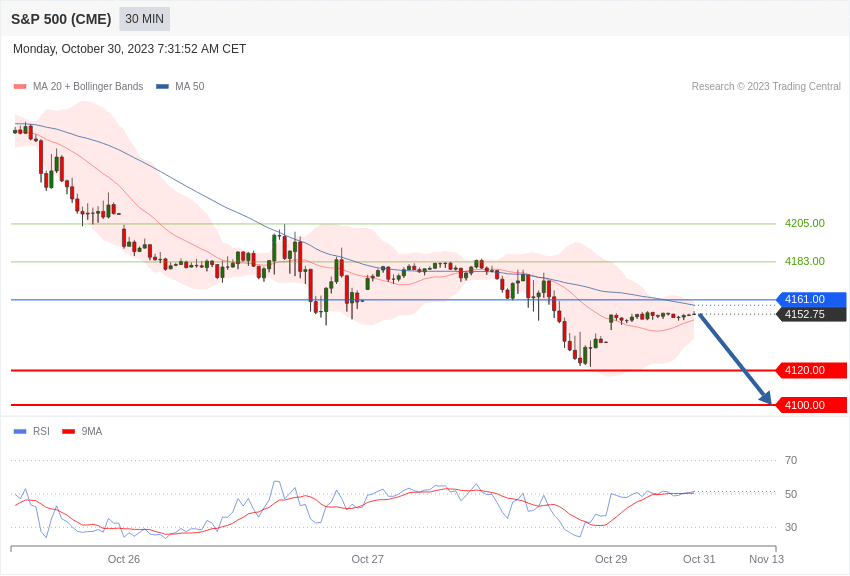Click the red 4120.00 support price tag
The height and width of the screenshot is (576, 850).
click(811, 370)
